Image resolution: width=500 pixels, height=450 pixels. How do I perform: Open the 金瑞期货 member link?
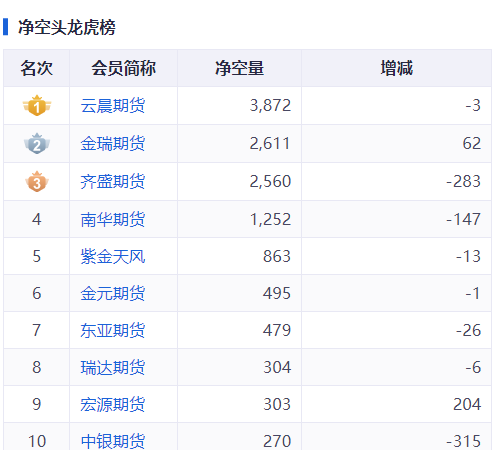coord(113,144)
